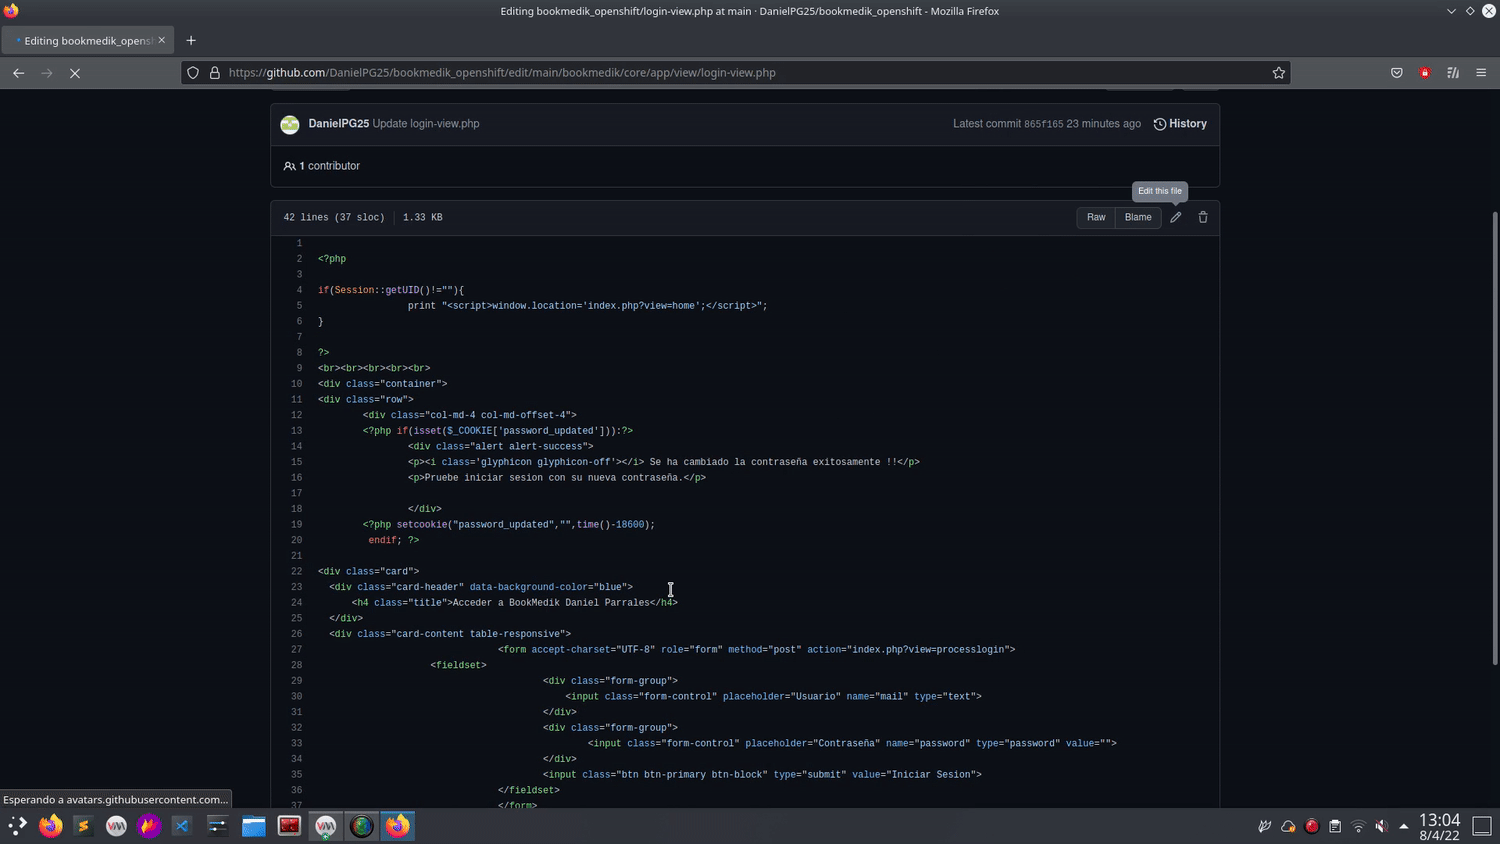This screenshot has width=1500, height=844.
Task: Launch Visual Studio Code from the taskbar
Action: coord(181,826)
